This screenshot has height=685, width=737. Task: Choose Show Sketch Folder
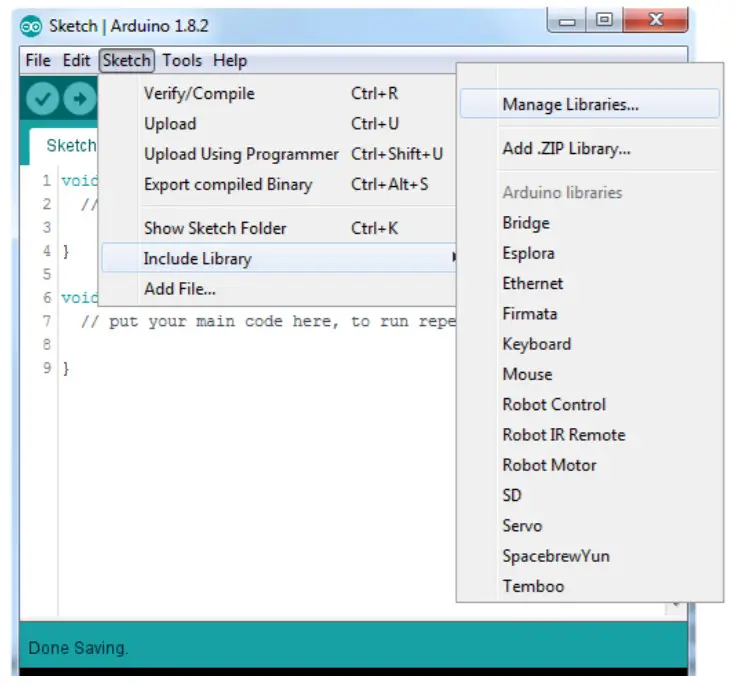[277, 228]
